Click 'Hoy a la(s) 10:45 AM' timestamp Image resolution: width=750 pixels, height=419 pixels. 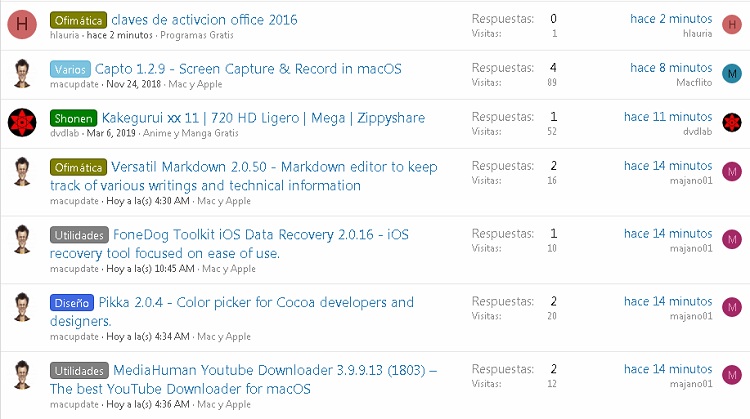pos(150,269)
